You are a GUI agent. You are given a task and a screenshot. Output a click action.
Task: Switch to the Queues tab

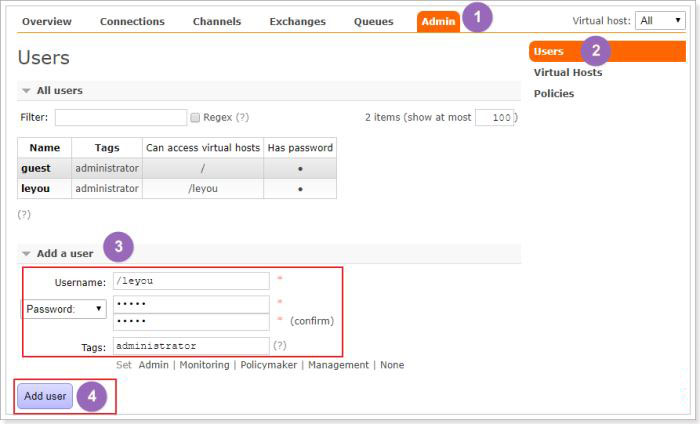pyautogui.click(x=373, y=21)
